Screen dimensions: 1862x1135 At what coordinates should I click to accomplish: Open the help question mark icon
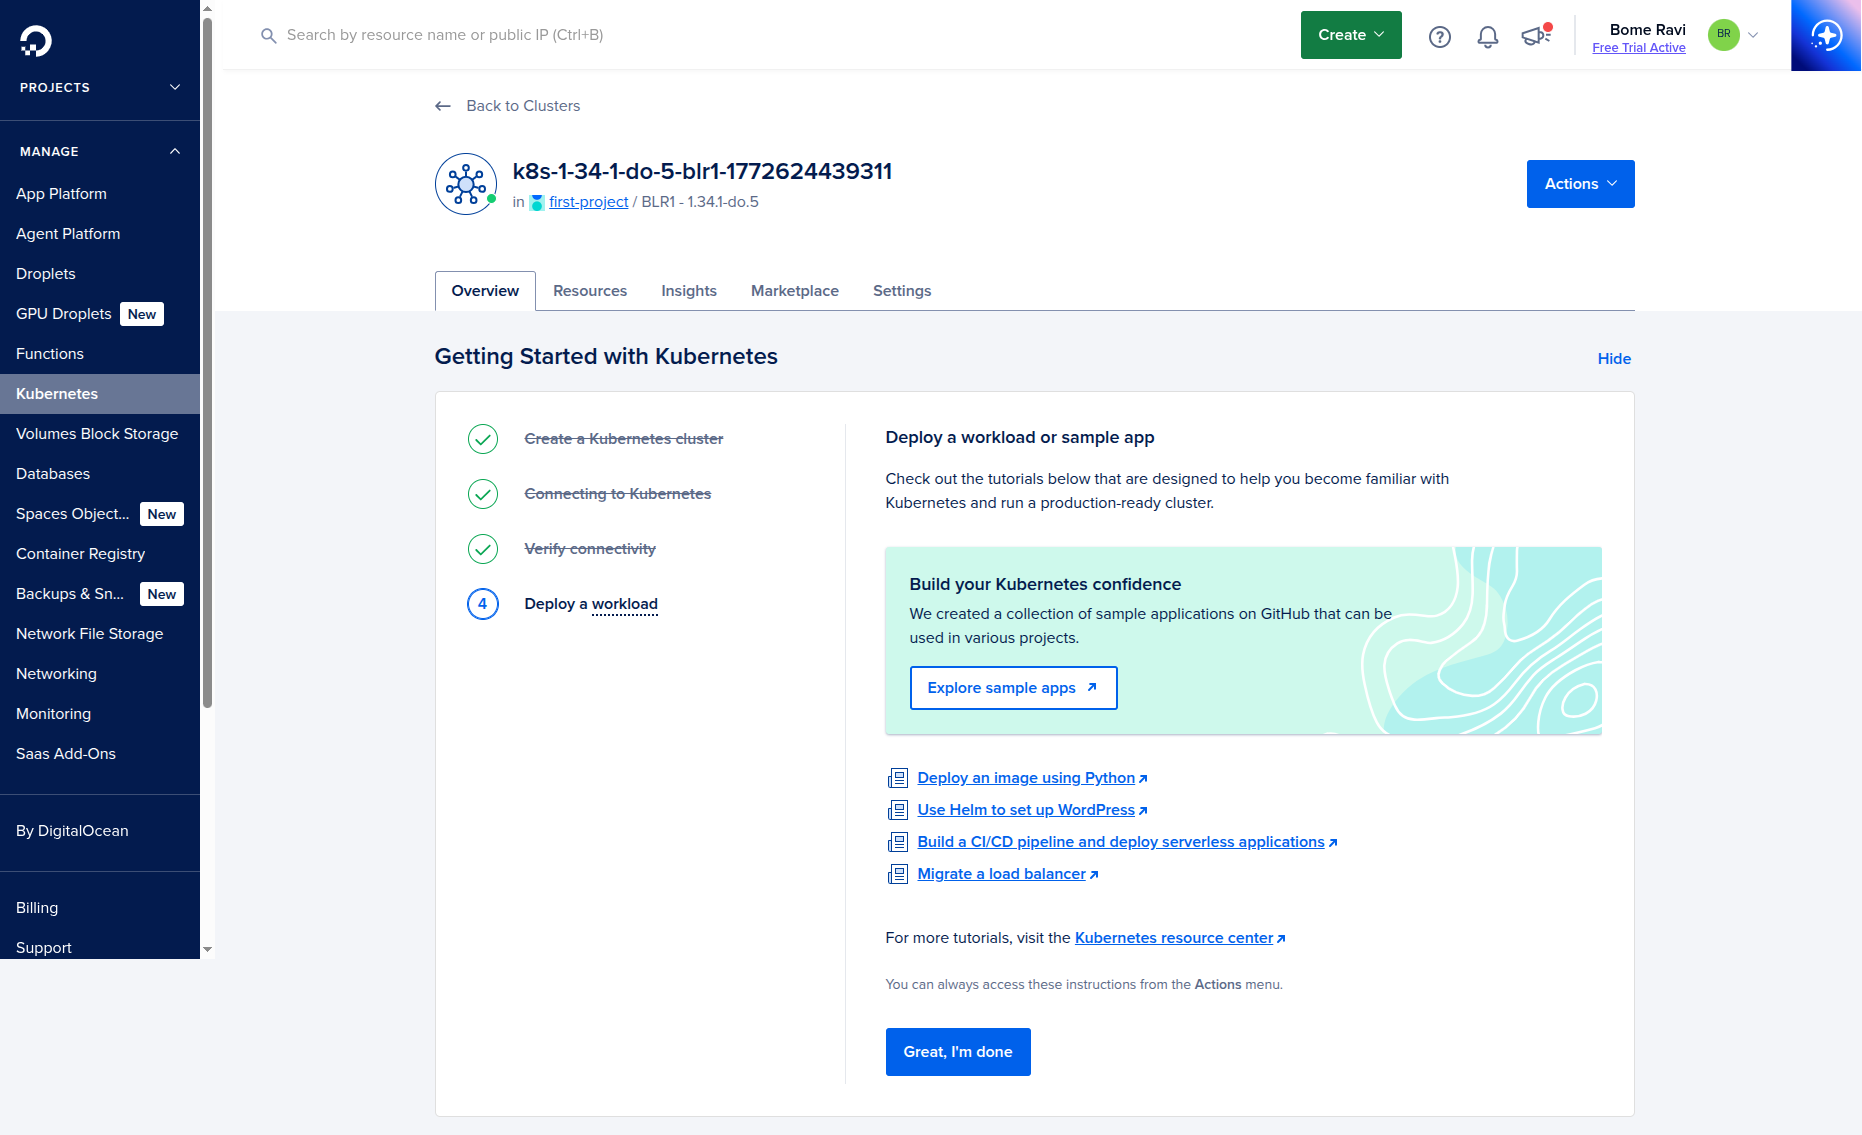click(x=1439, y=37)
